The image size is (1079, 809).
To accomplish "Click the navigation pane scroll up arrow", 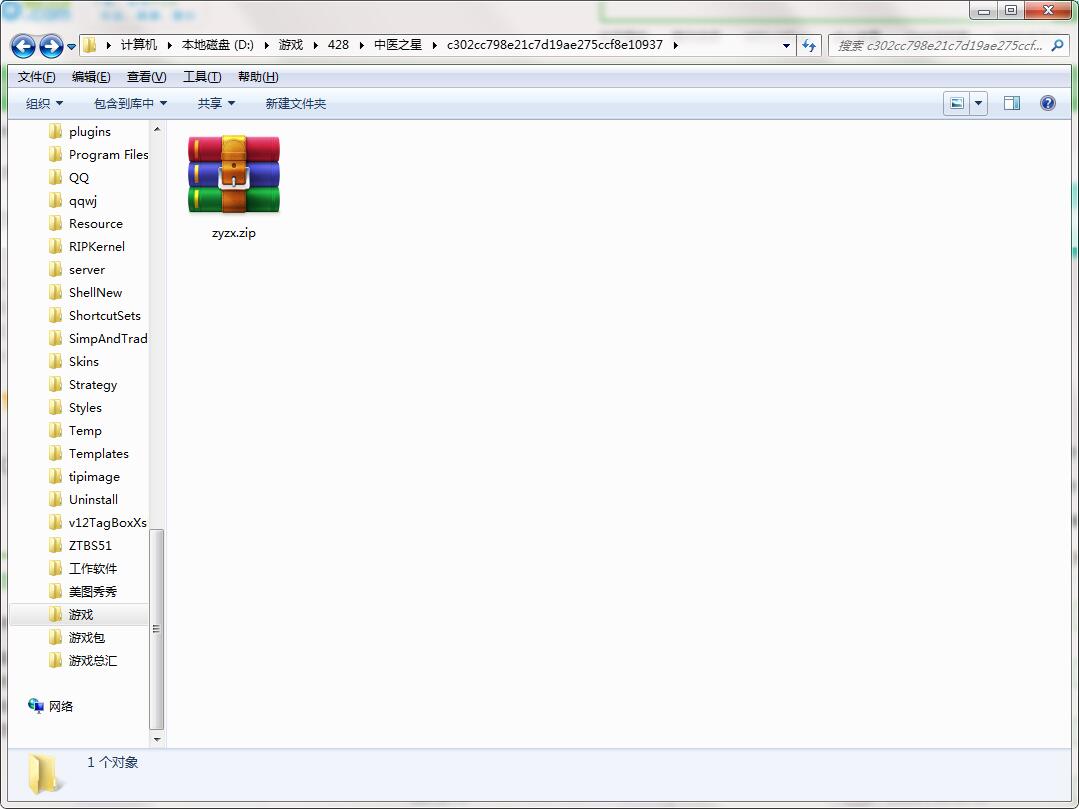I will point(157,129).
